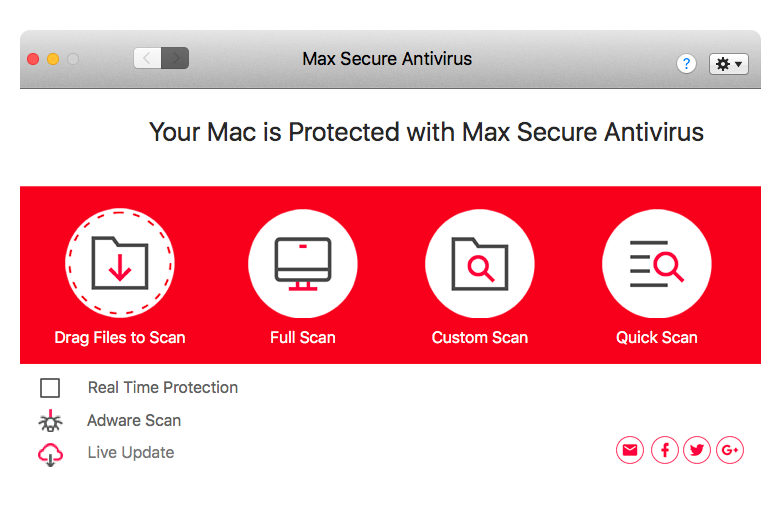Click the Adware Scan label

(x=134, y=420)
